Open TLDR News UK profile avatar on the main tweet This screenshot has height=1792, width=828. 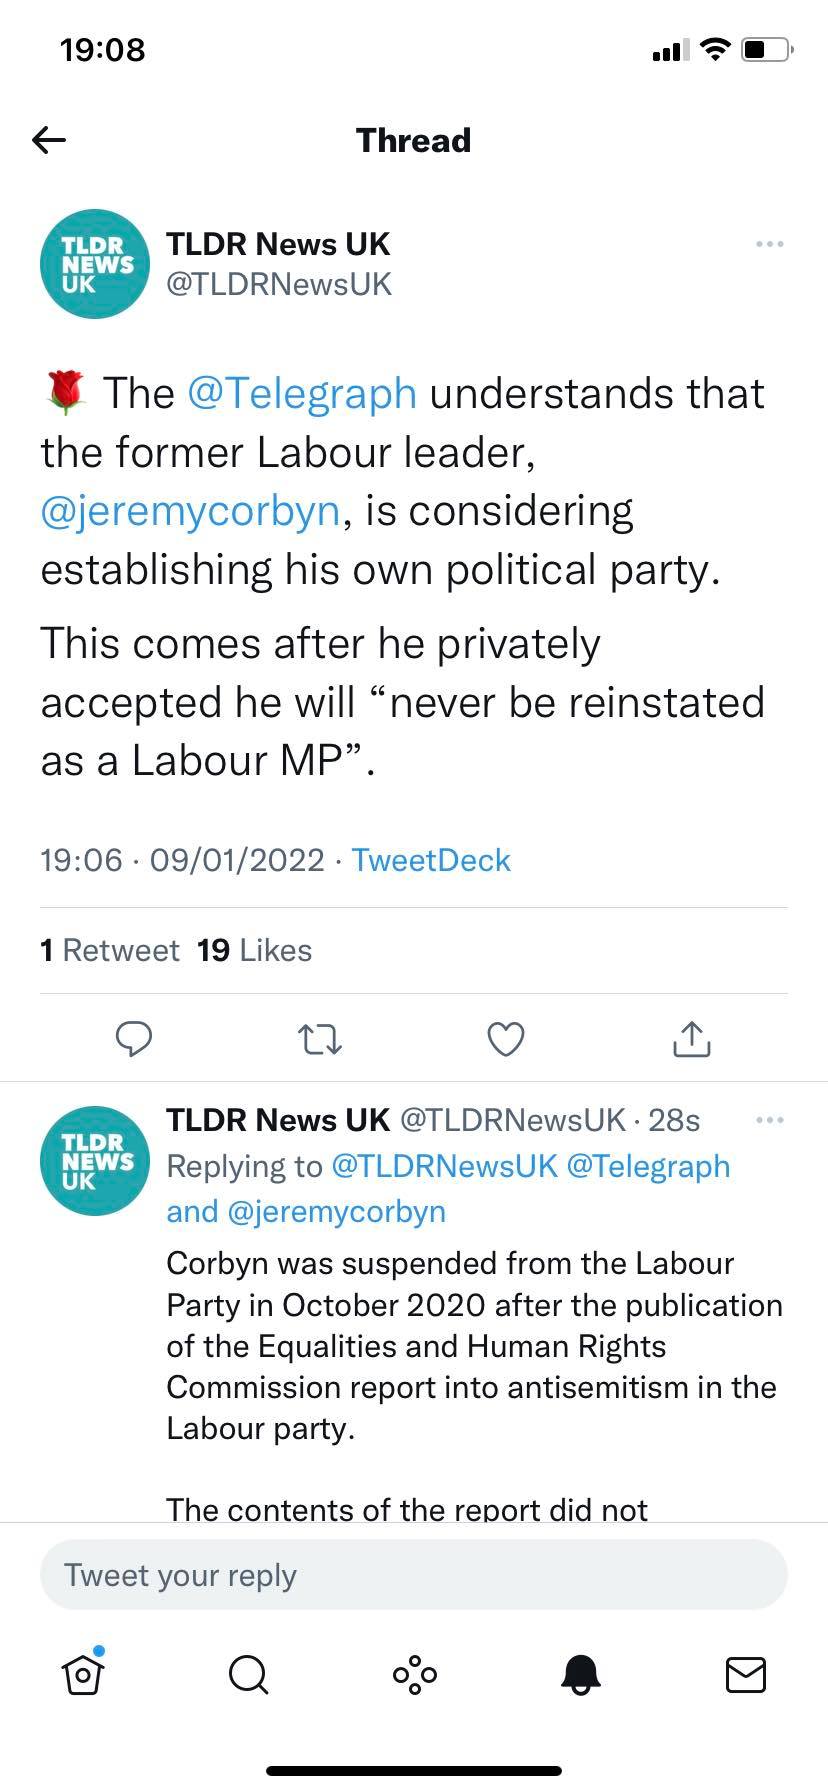(x=94, y=264)
